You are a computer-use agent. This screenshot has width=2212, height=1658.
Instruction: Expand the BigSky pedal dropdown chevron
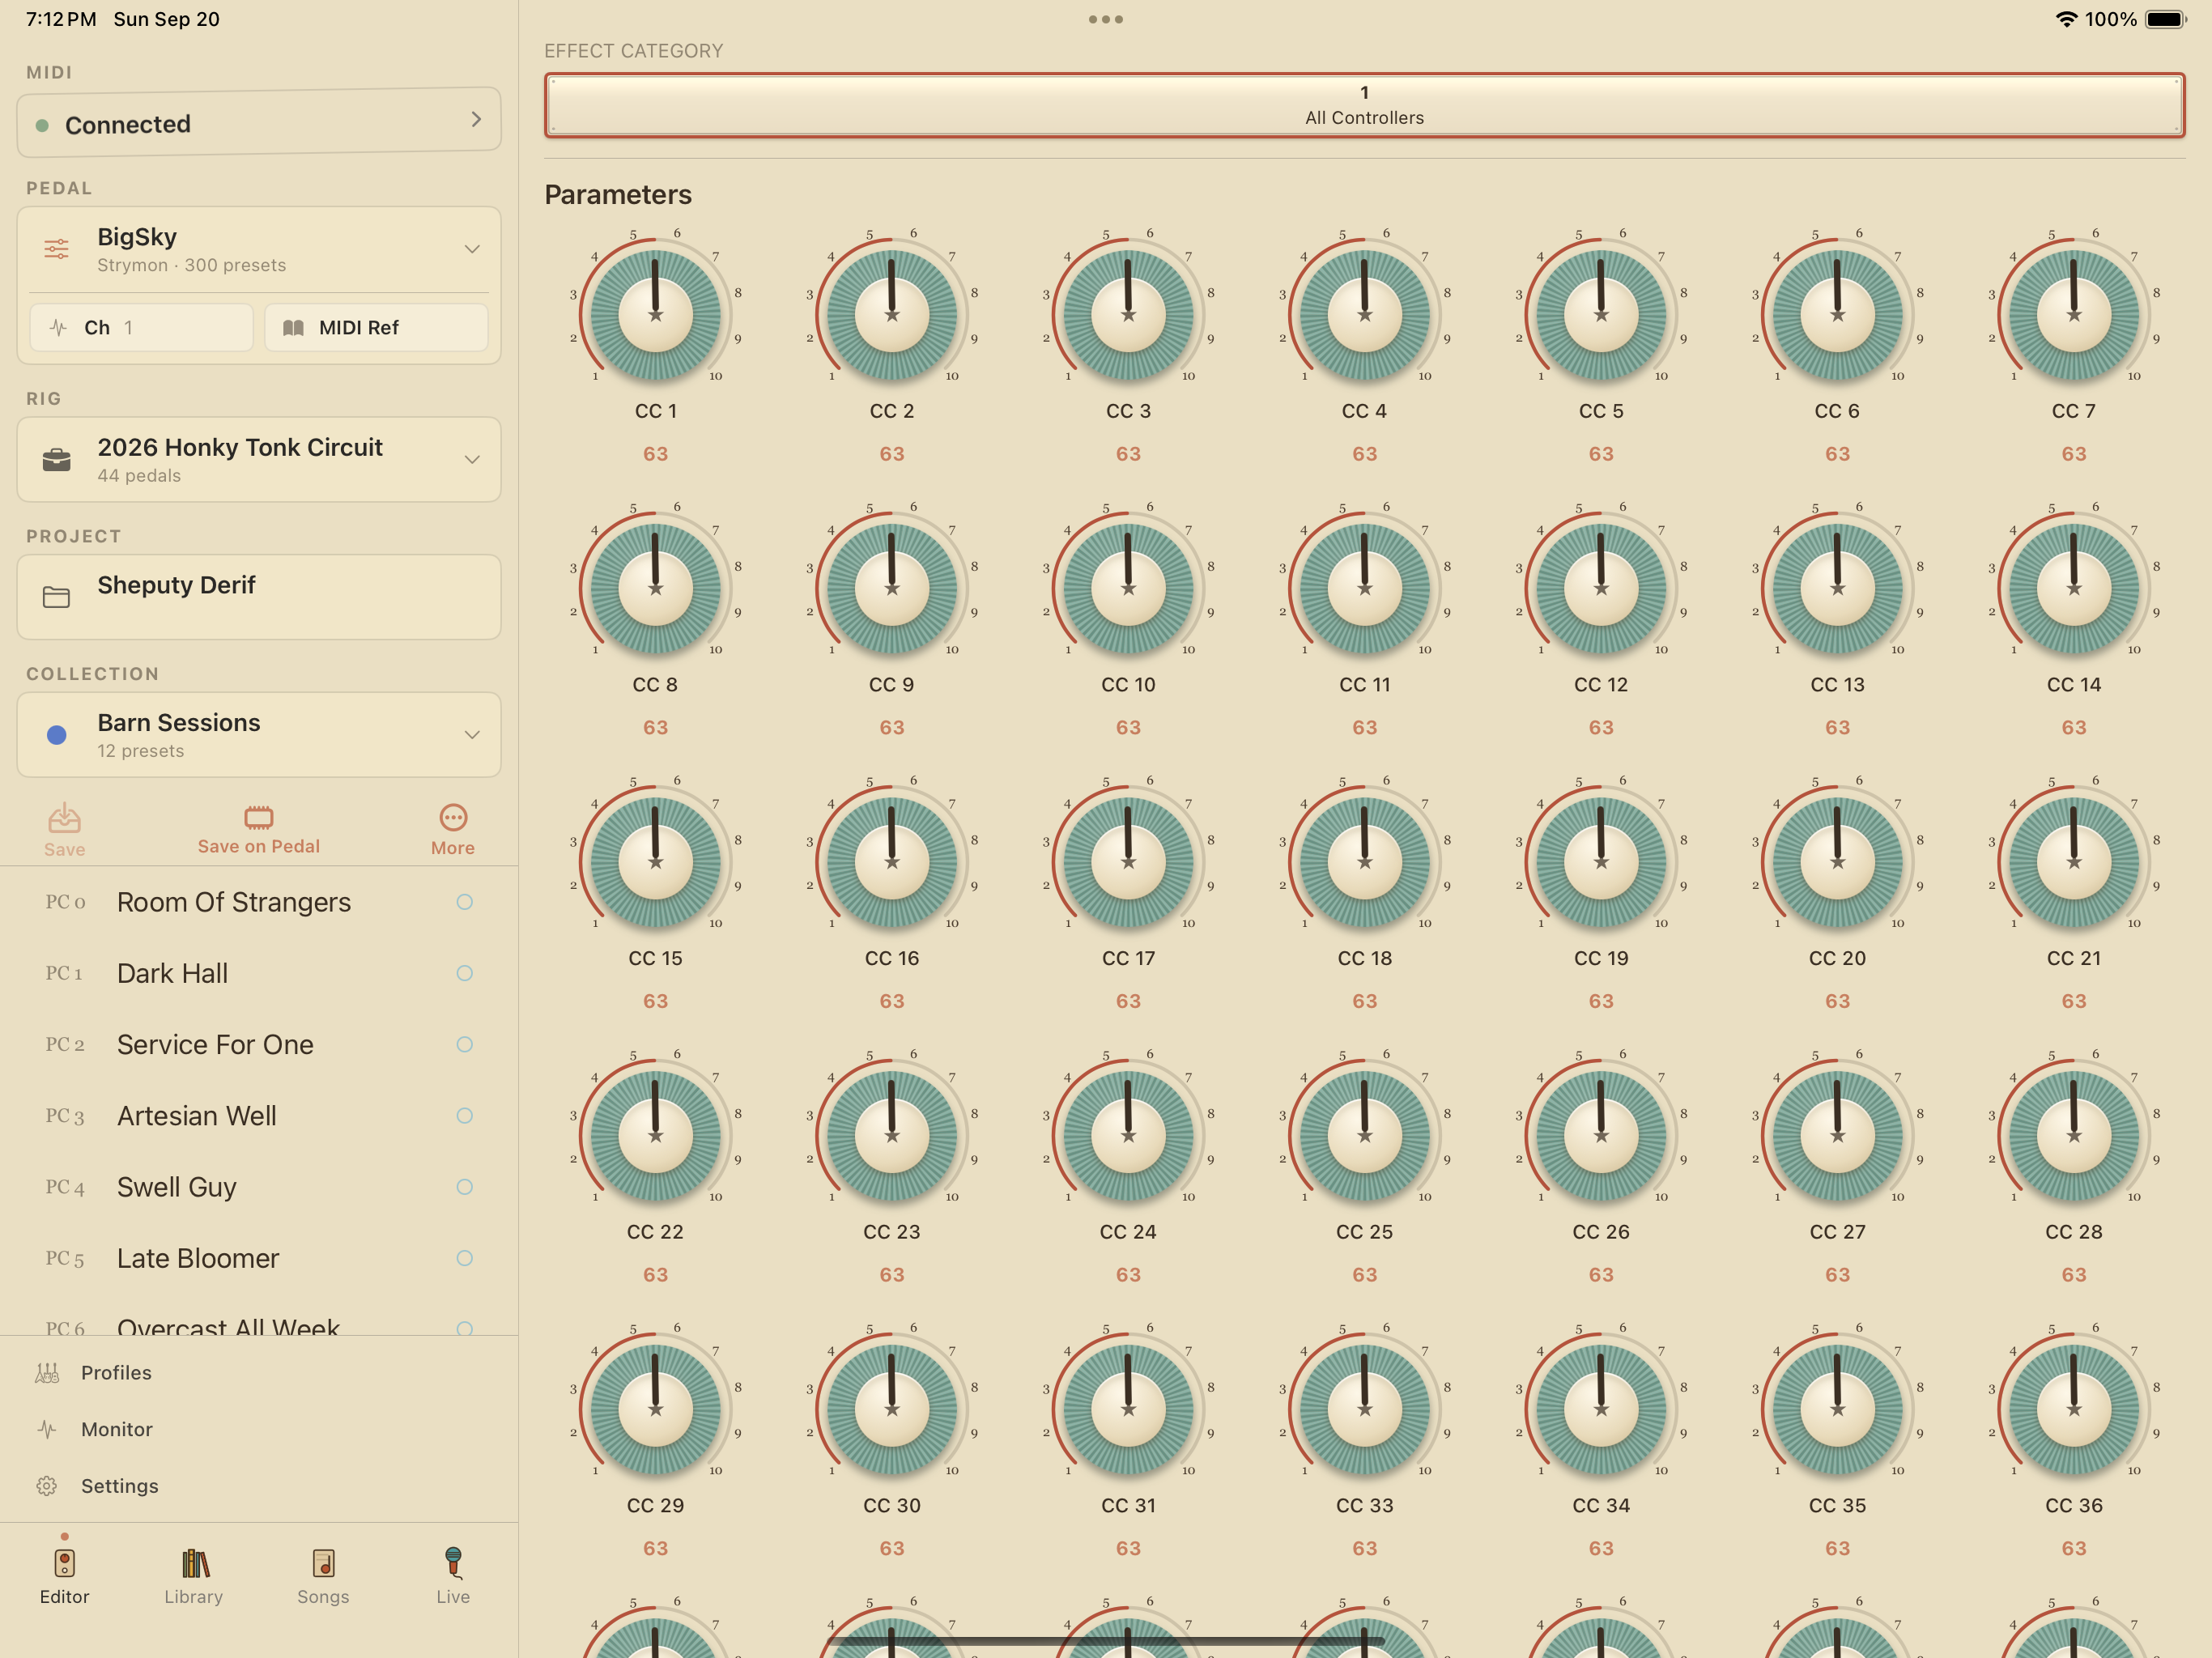[472, 249]
